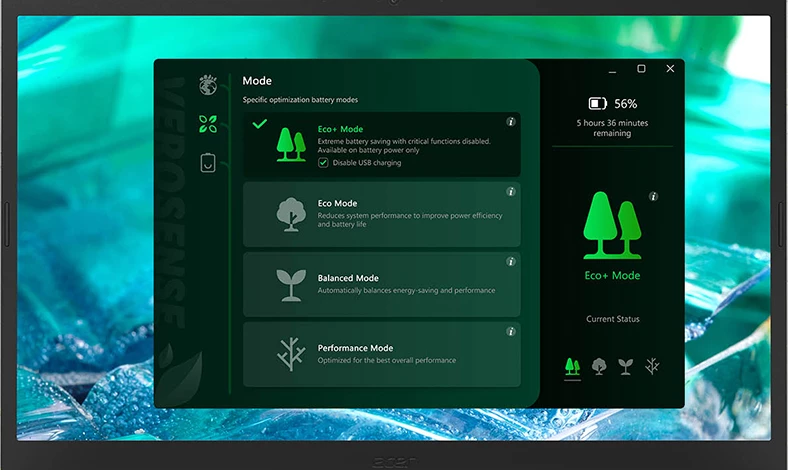This screenshot has height=470, width=788.
Task: Show info for the Eco Mode card
Action: pos(511,191)
